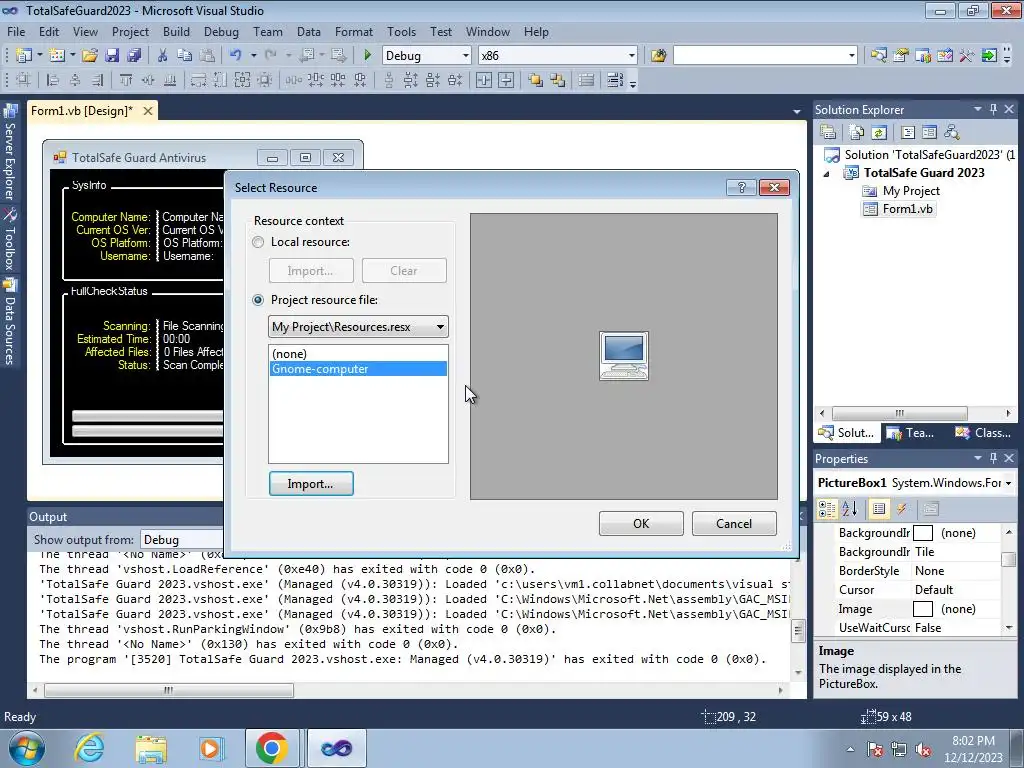Click View Code icon in Solution Explorer

(908, 133)
